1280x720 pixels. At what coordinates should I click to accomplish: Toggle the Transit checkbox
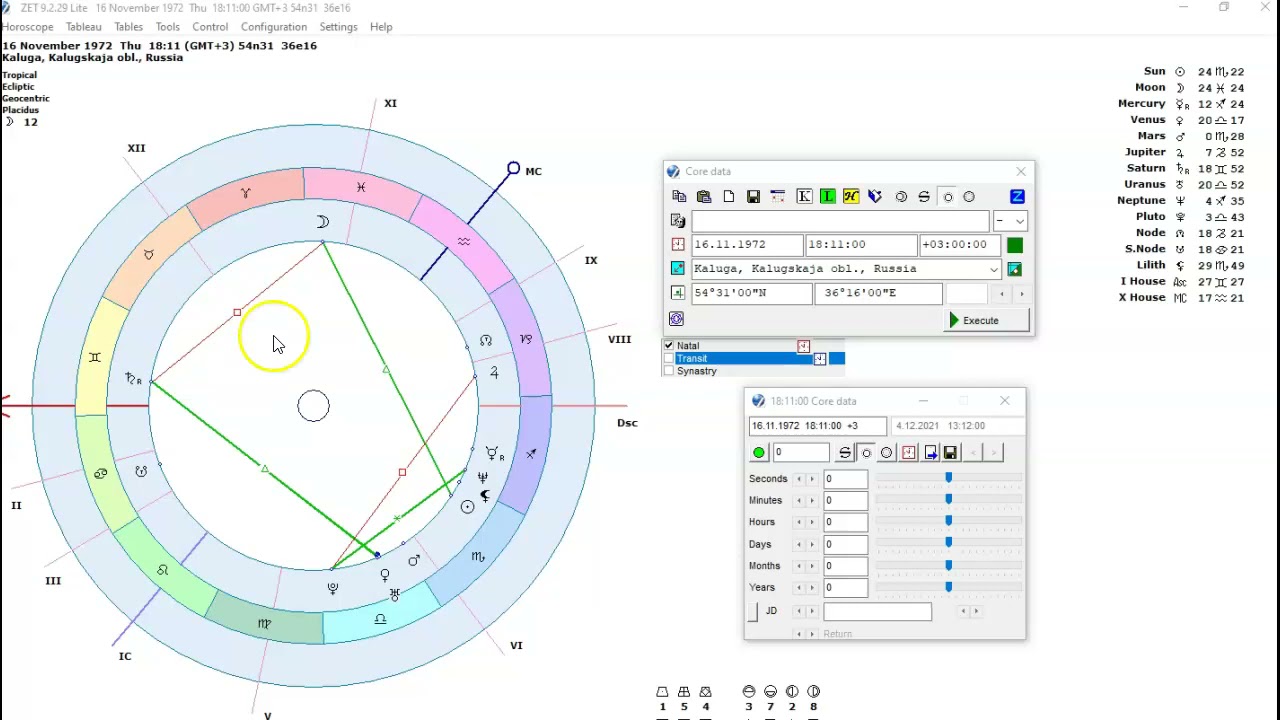[669, 359]
